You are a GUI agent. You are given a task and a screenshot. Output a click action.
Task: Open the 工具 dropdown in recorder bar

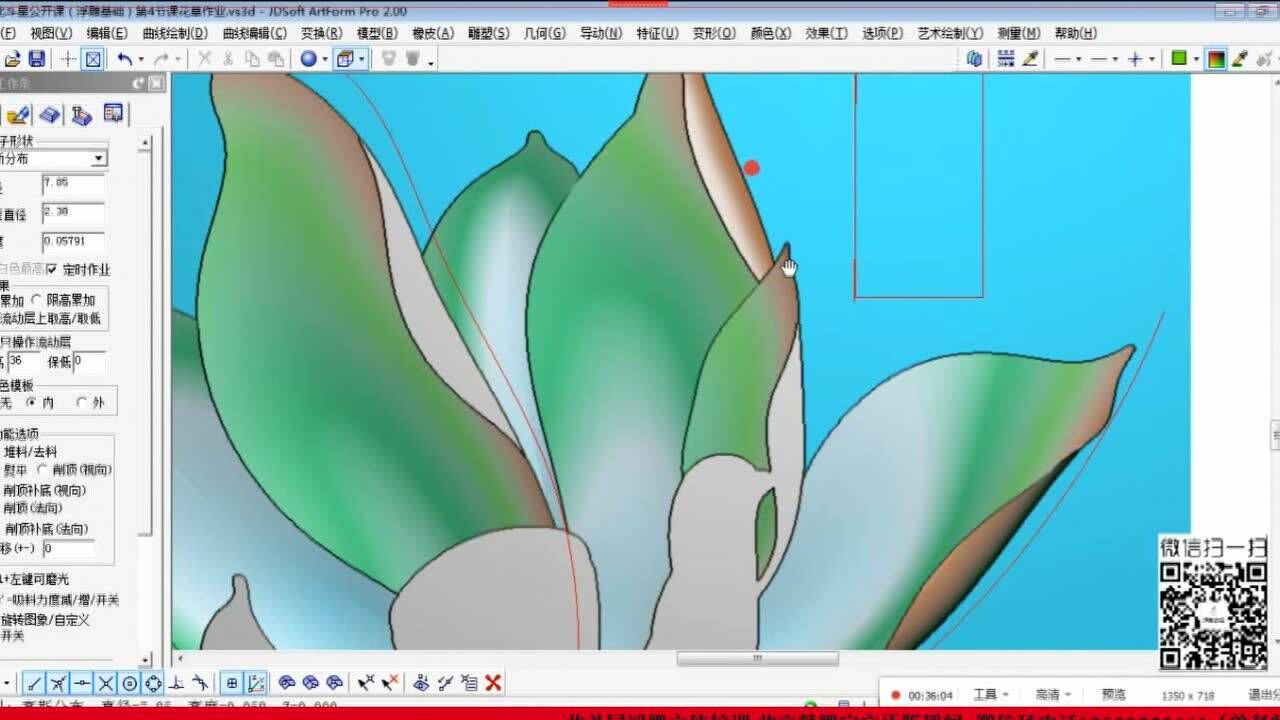pyautogui.click(x=991, y=694)
